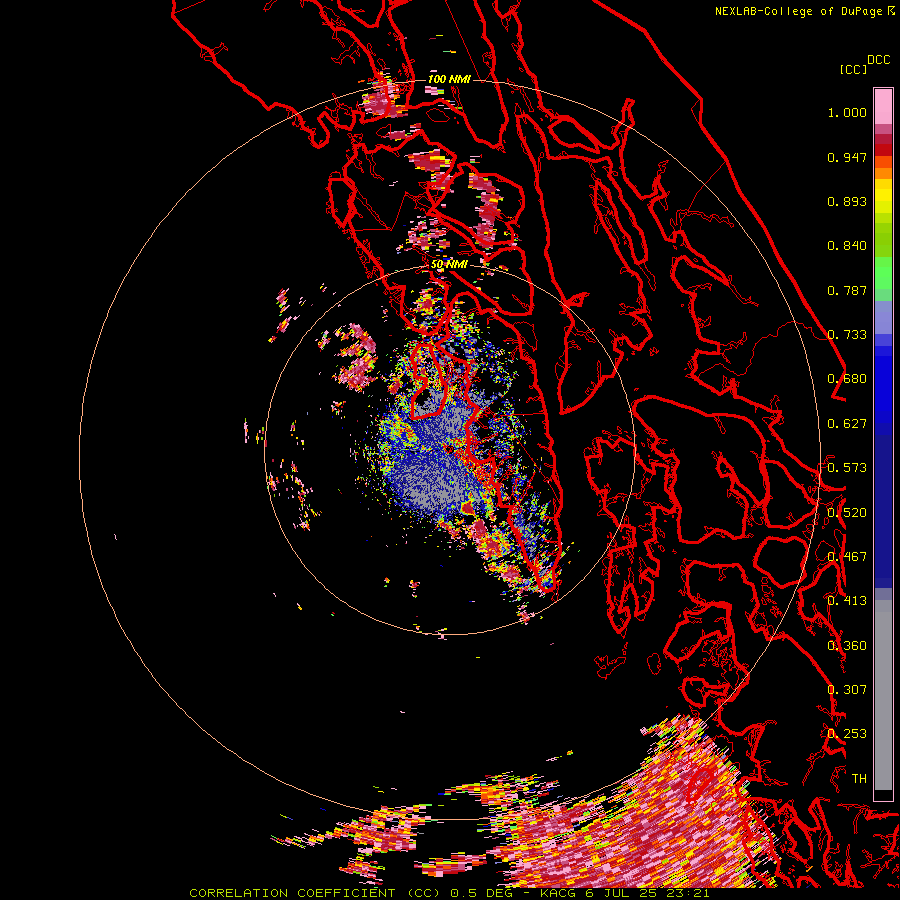
Task: Click the TH threshold label on the scale
Action: point(859,779)
